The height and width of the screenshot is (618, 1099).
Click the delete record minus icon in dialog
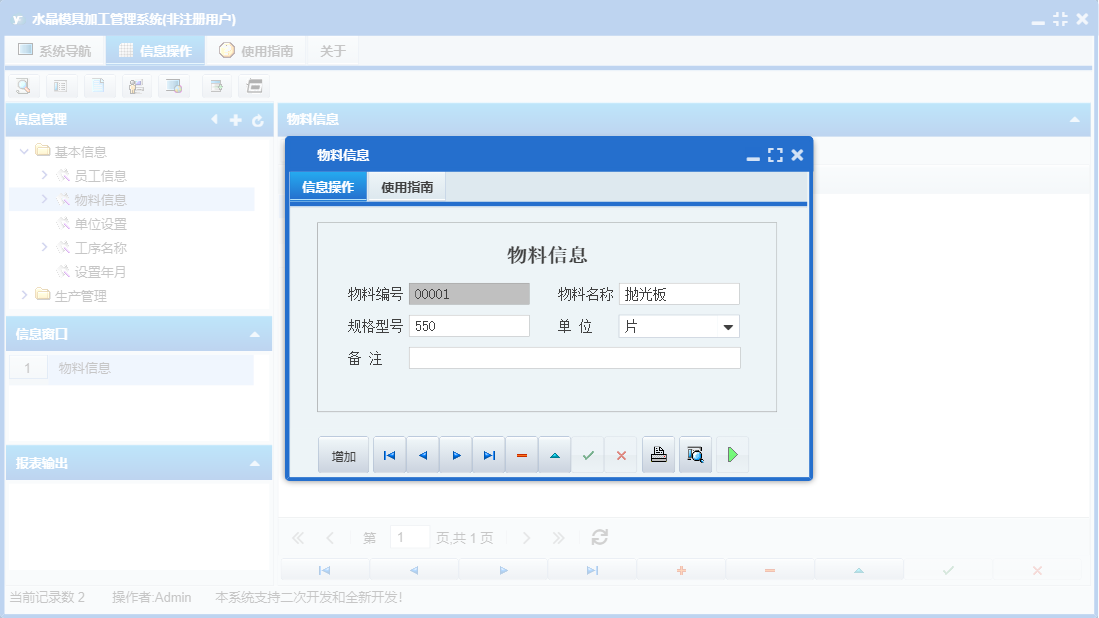pos(521,454)
